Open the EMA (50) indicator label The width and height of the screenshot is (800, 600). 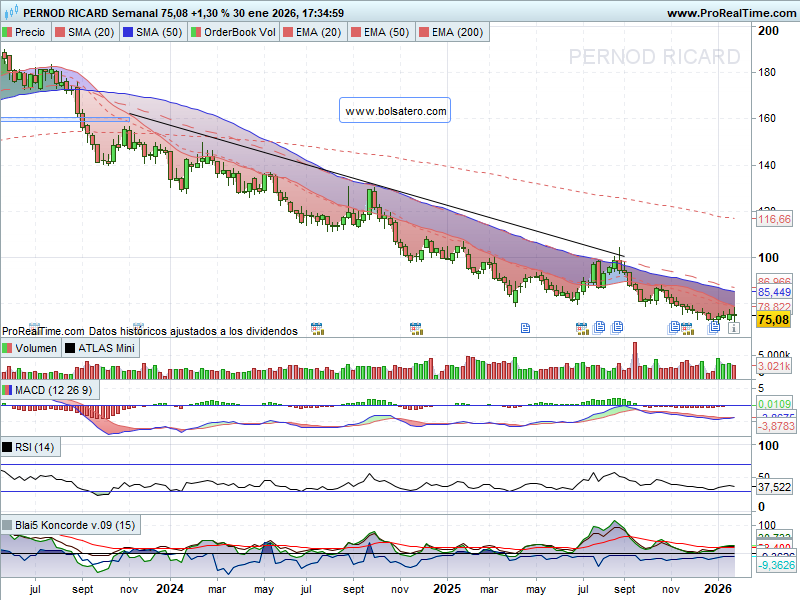coord(381,32)
